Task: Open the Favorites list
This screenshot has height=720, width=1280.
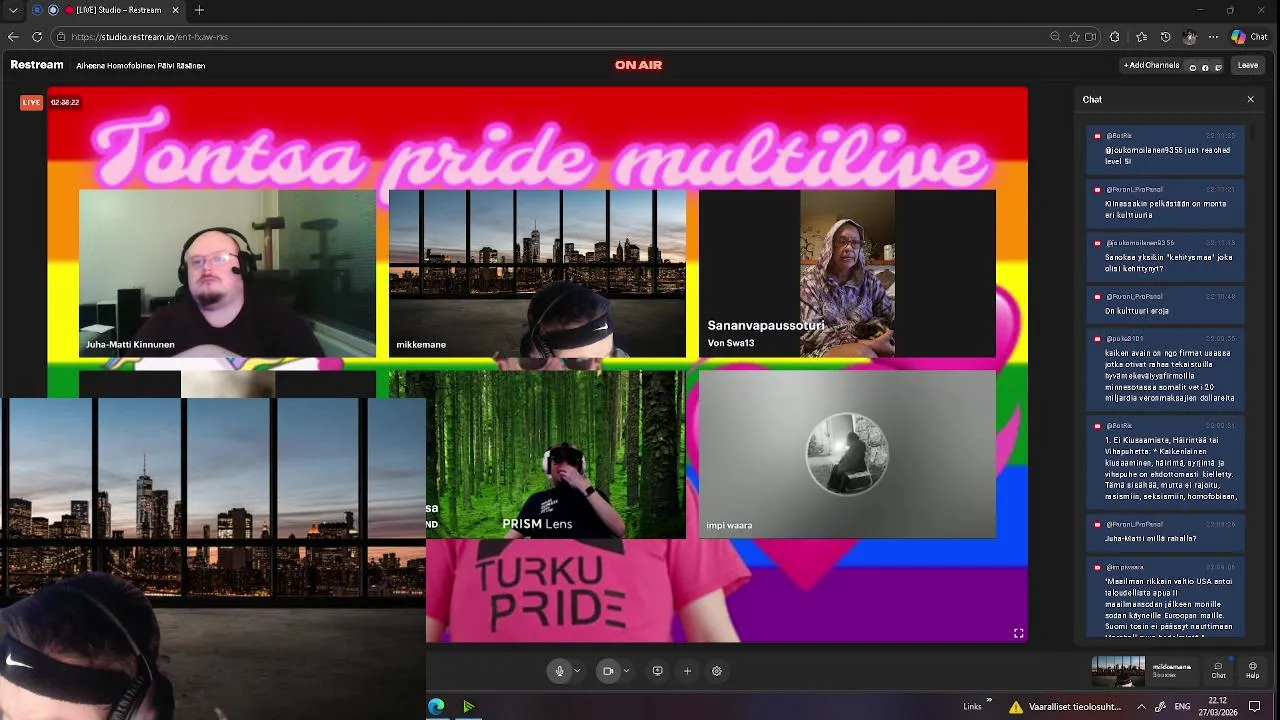Action: [1141, 37]
